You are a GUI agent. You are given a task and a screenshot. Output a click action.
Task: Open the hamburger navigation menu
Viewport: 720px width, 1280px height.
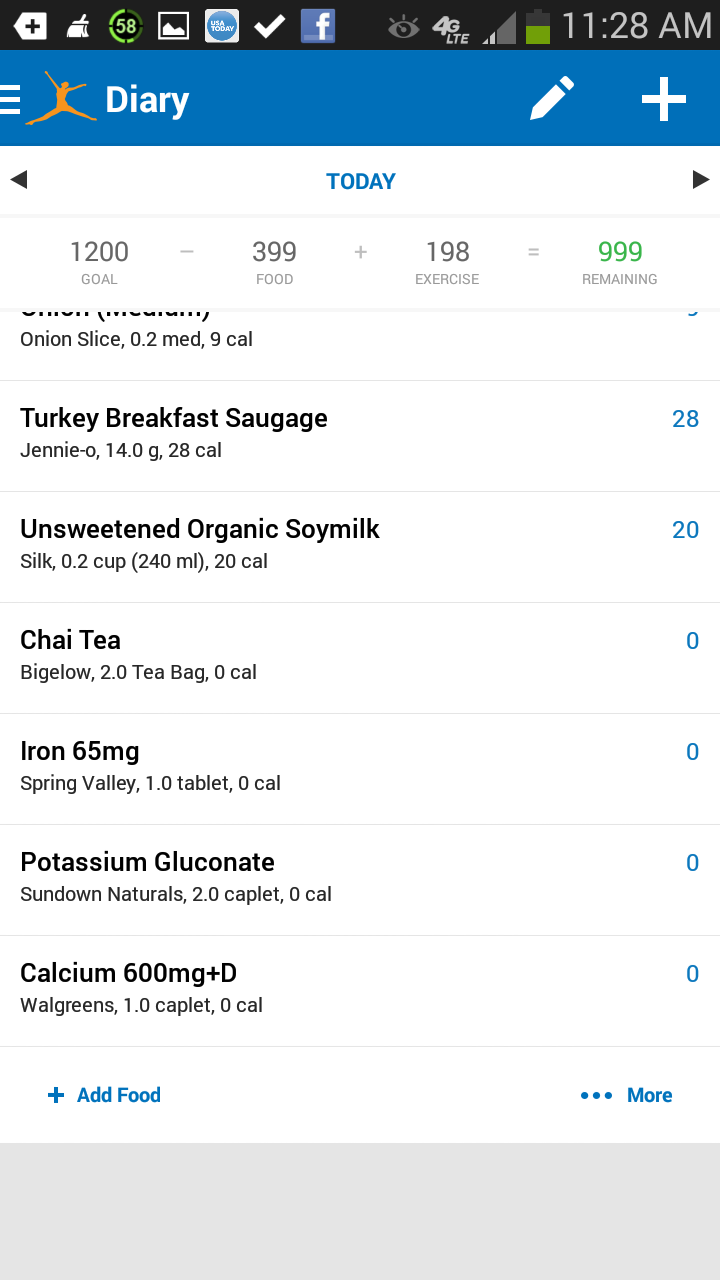[x=11, y=100]
